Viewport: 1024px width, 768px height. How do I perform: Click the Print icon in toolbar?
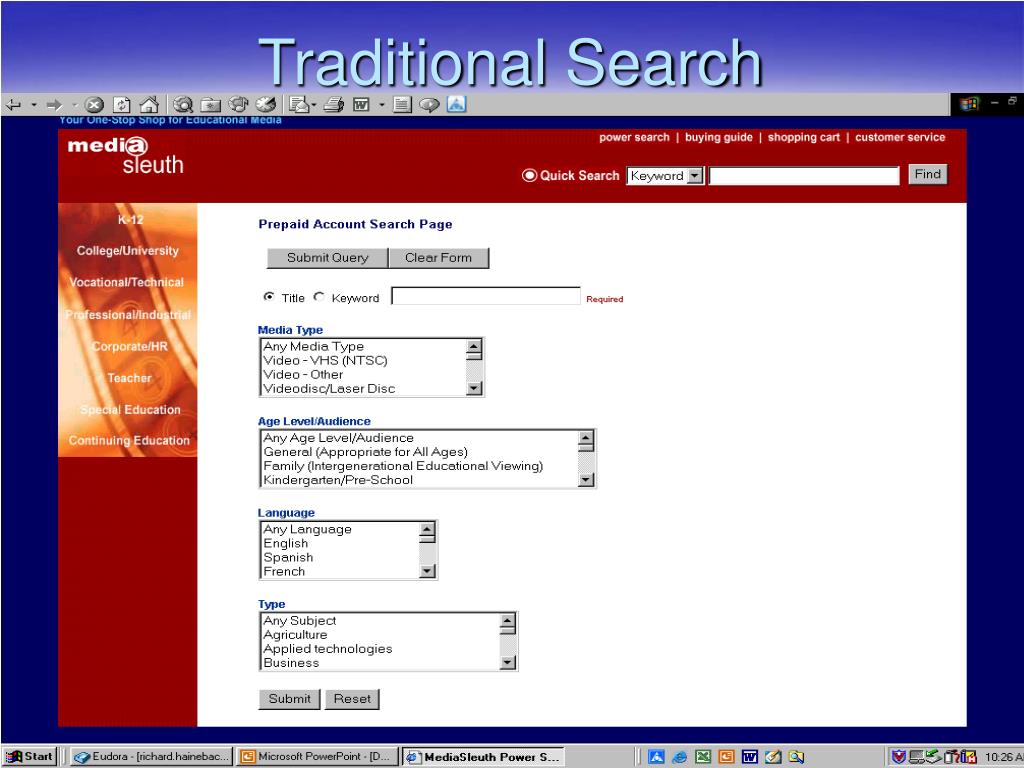coord(334,104)
